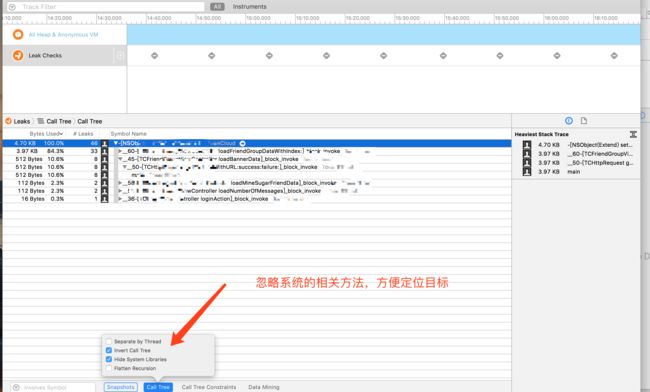Click the Call Tree list icon in breadcrumb
650x392 pixels.
(41, 121)
